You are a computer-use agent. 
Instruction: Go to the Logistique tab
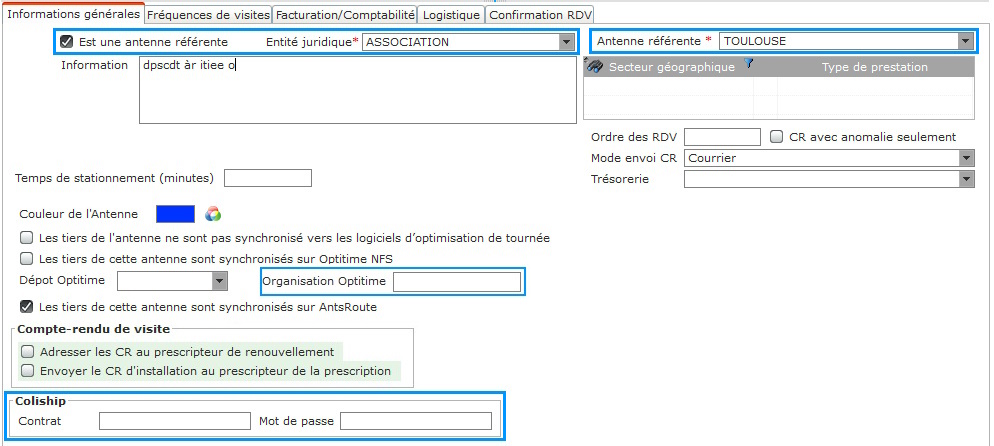click(x=451, y=15)
